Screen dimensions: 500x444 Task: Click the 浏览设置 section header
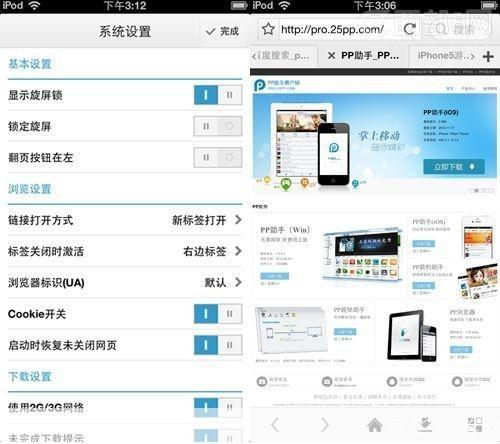click(30, 189)
